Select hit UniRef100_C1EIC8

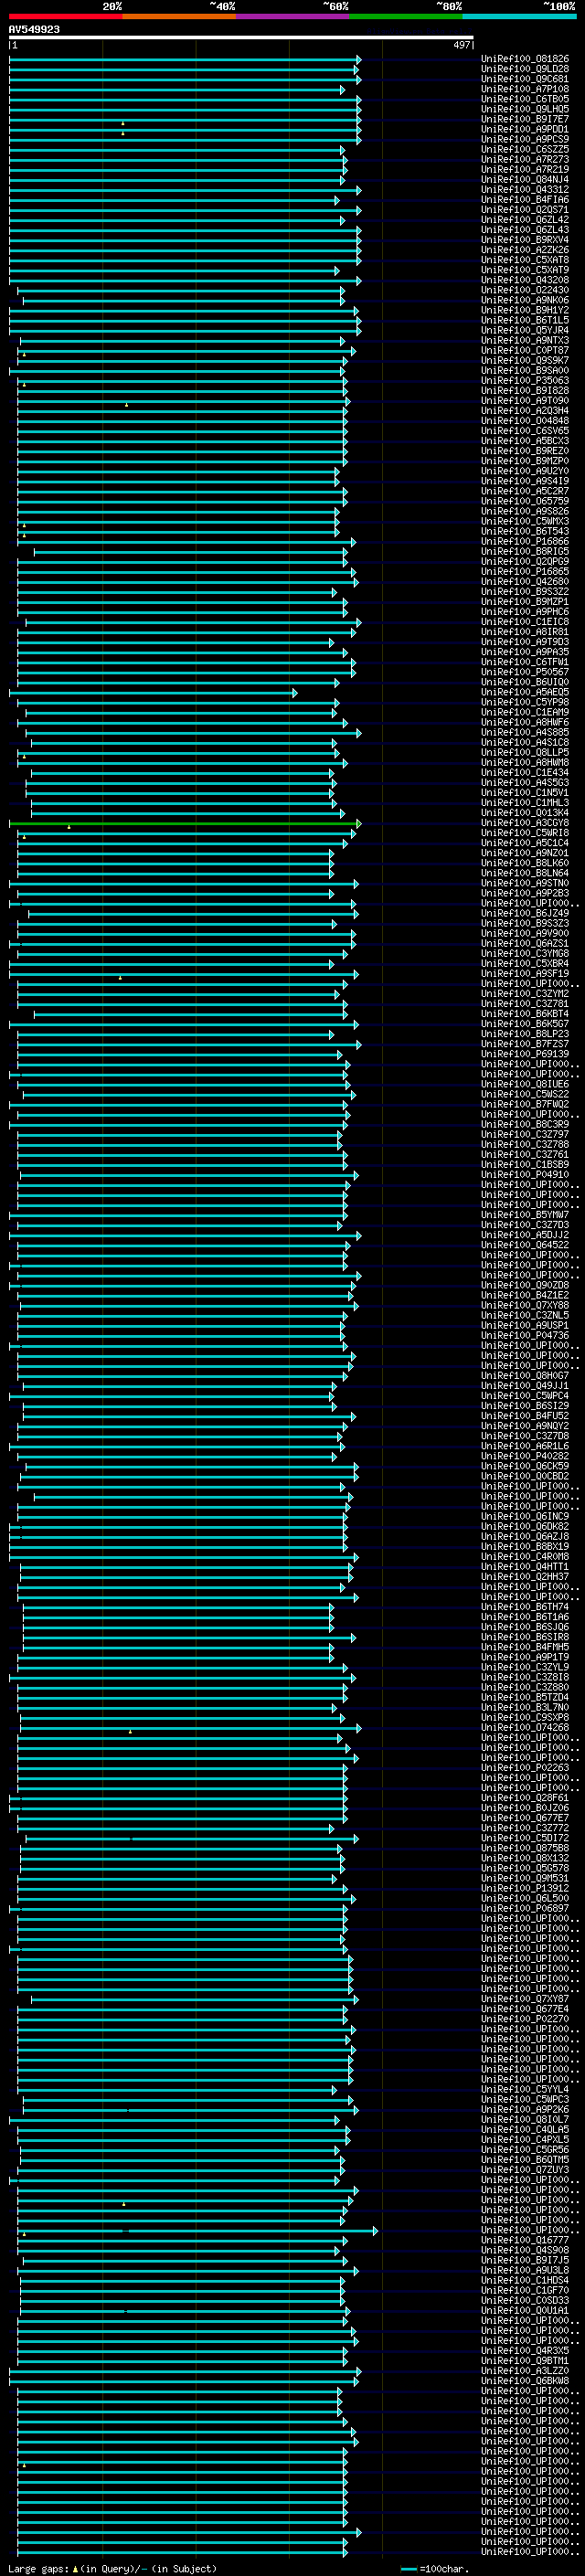[x=525, y=622]
